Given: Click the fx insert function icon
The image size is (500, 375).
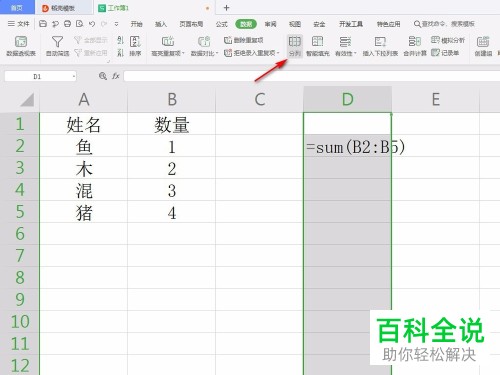Looking at the screenshot, I should (116, 76).
